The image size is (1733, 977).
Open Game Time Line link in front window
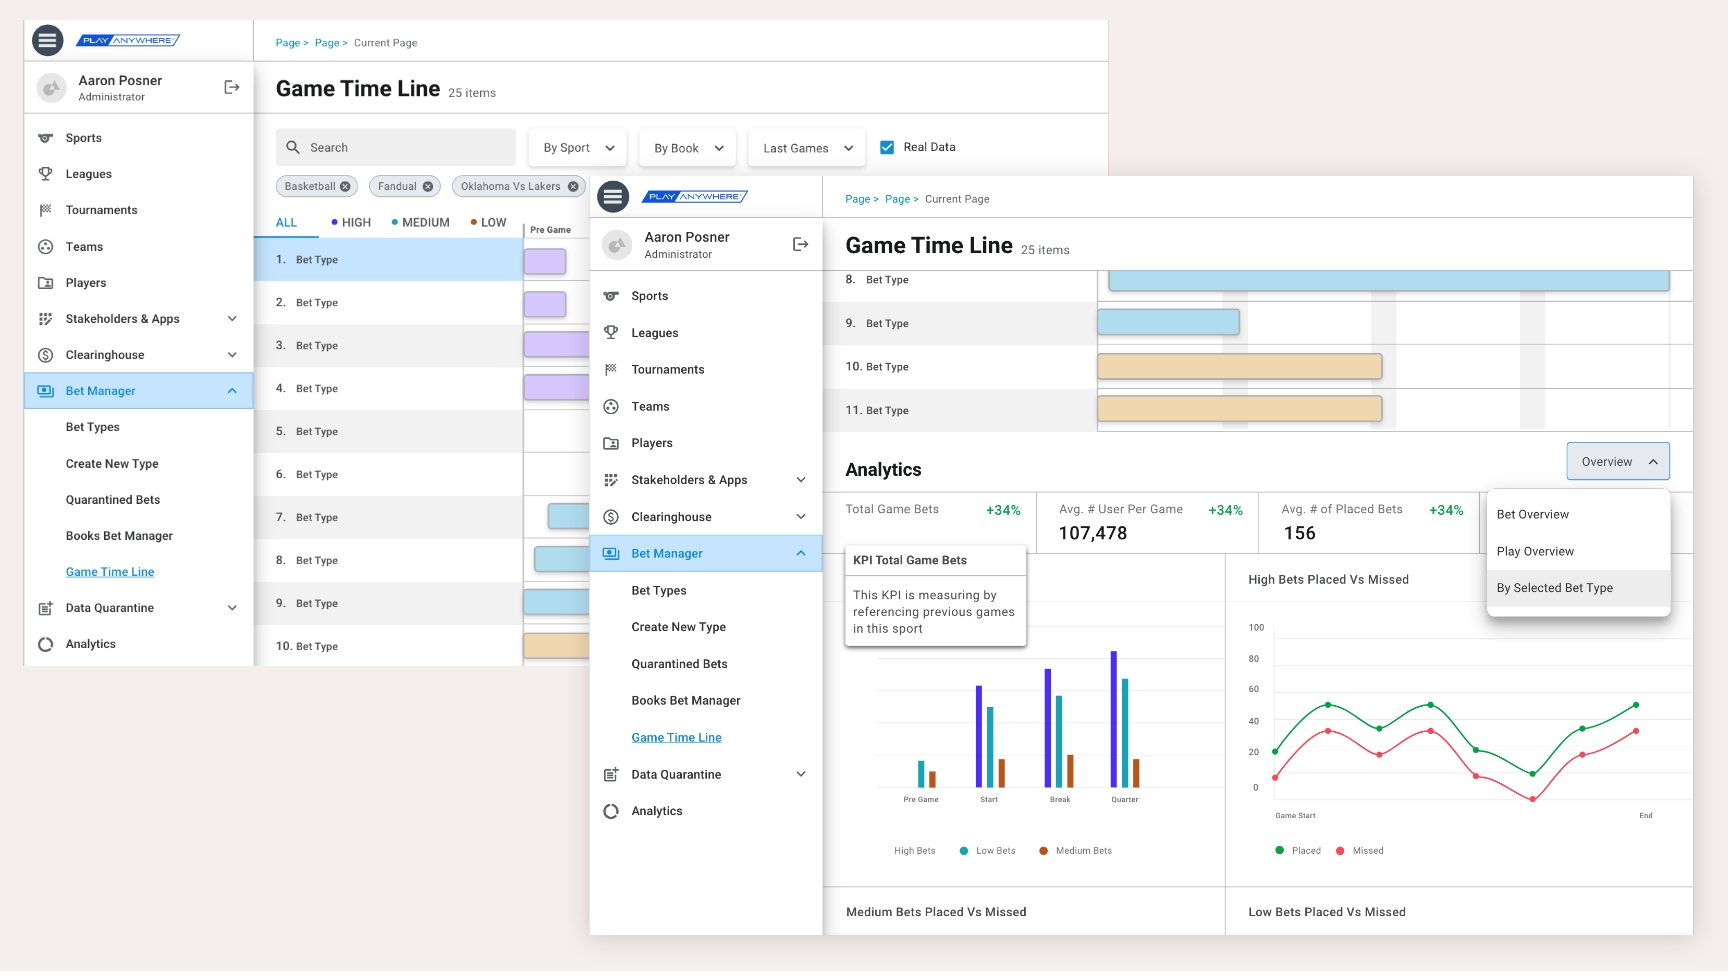(x=677, y=738)
